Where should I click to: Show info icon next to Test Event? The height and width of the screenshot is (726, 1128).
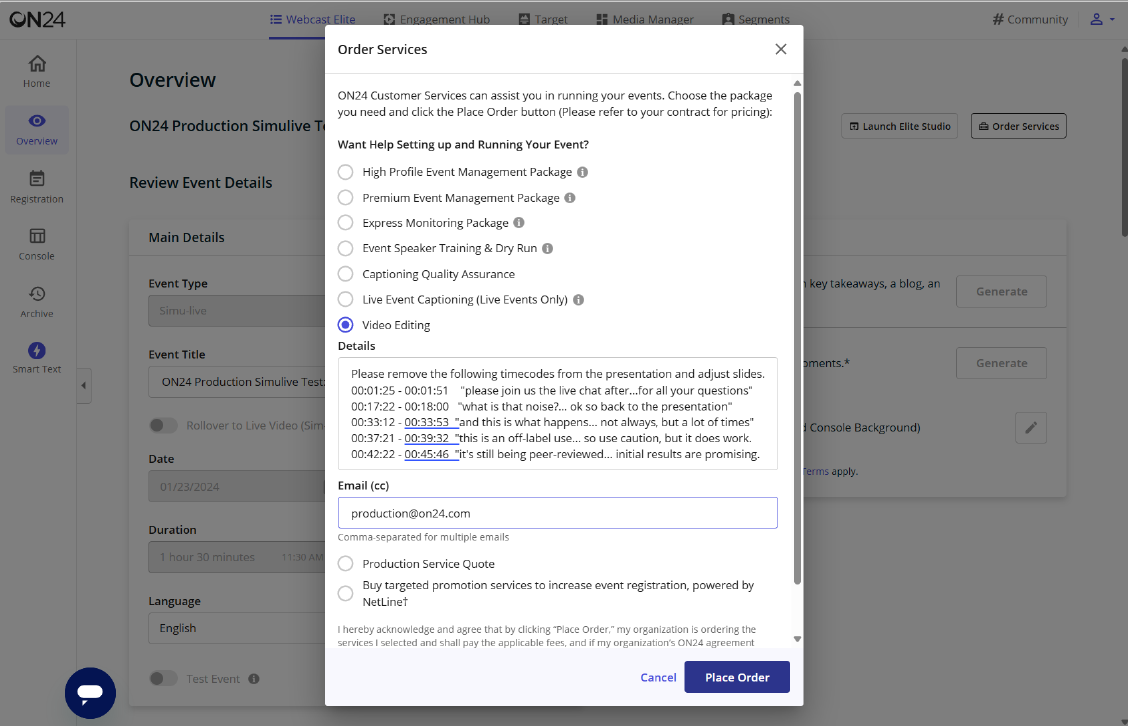(x=254, y=679)
